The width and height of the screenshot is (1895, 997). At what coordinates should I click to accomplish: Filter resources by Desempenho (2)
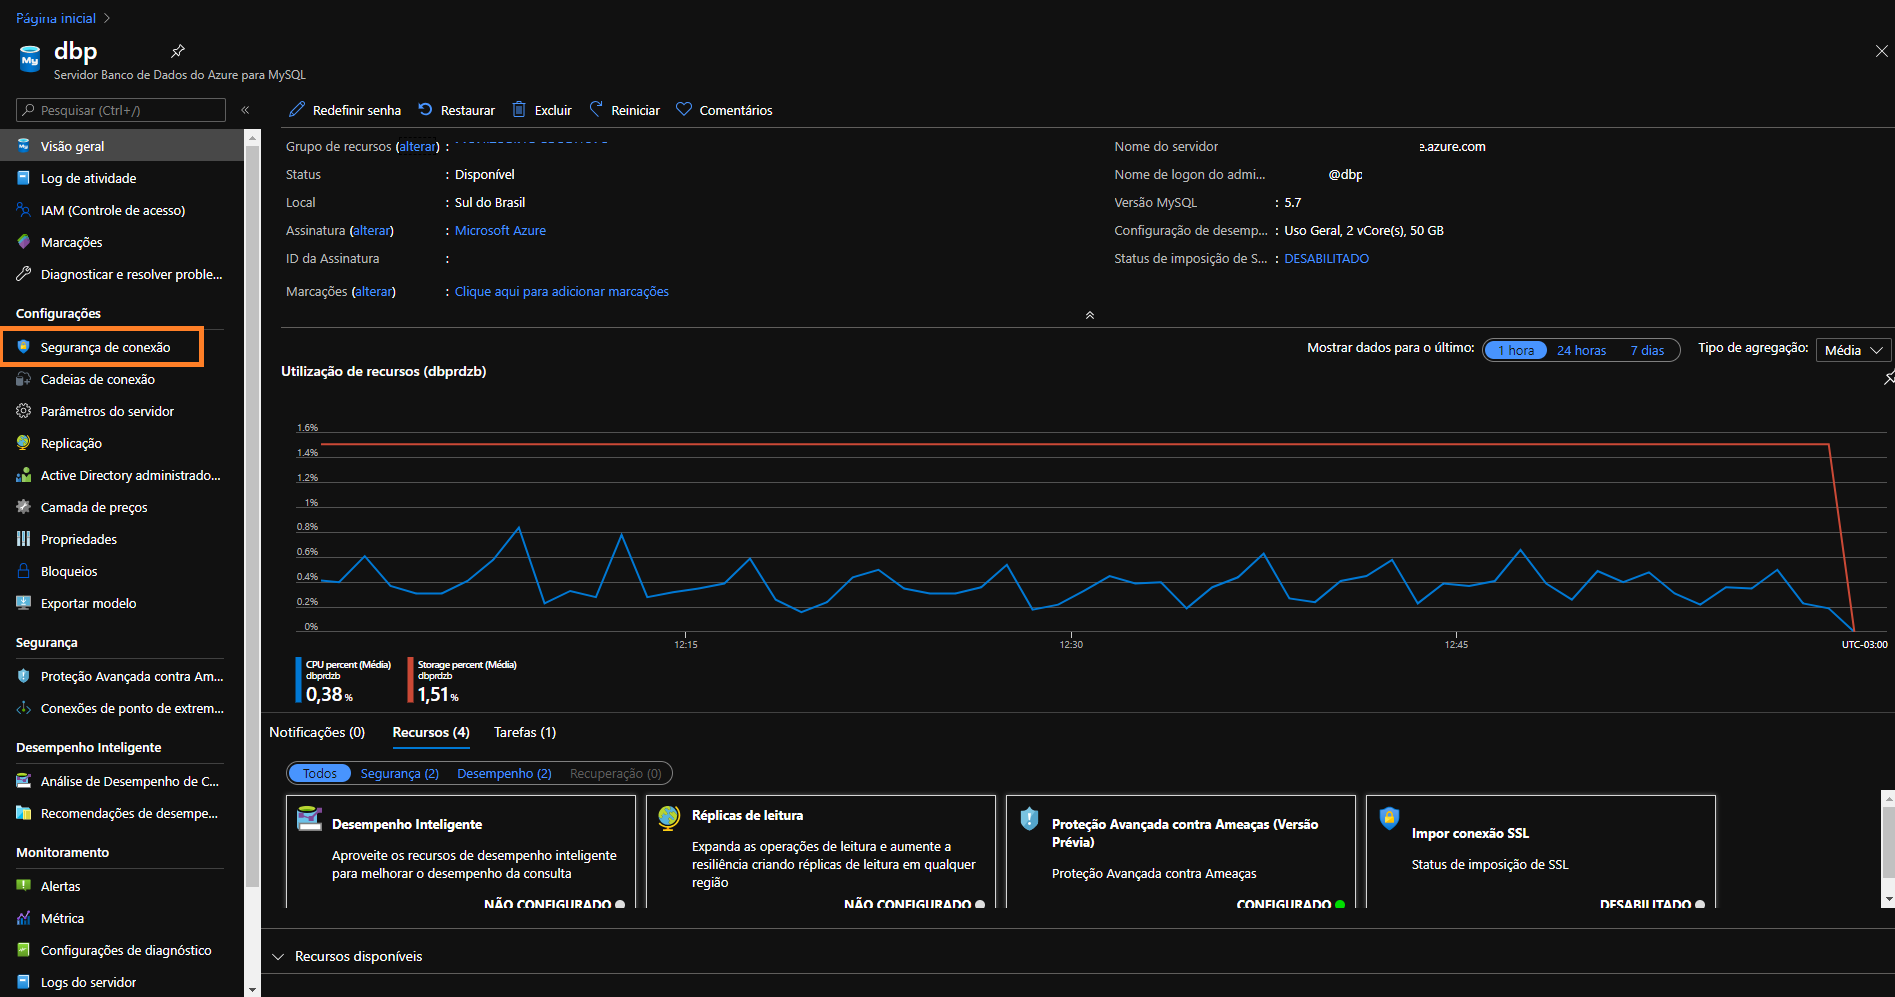504,773
